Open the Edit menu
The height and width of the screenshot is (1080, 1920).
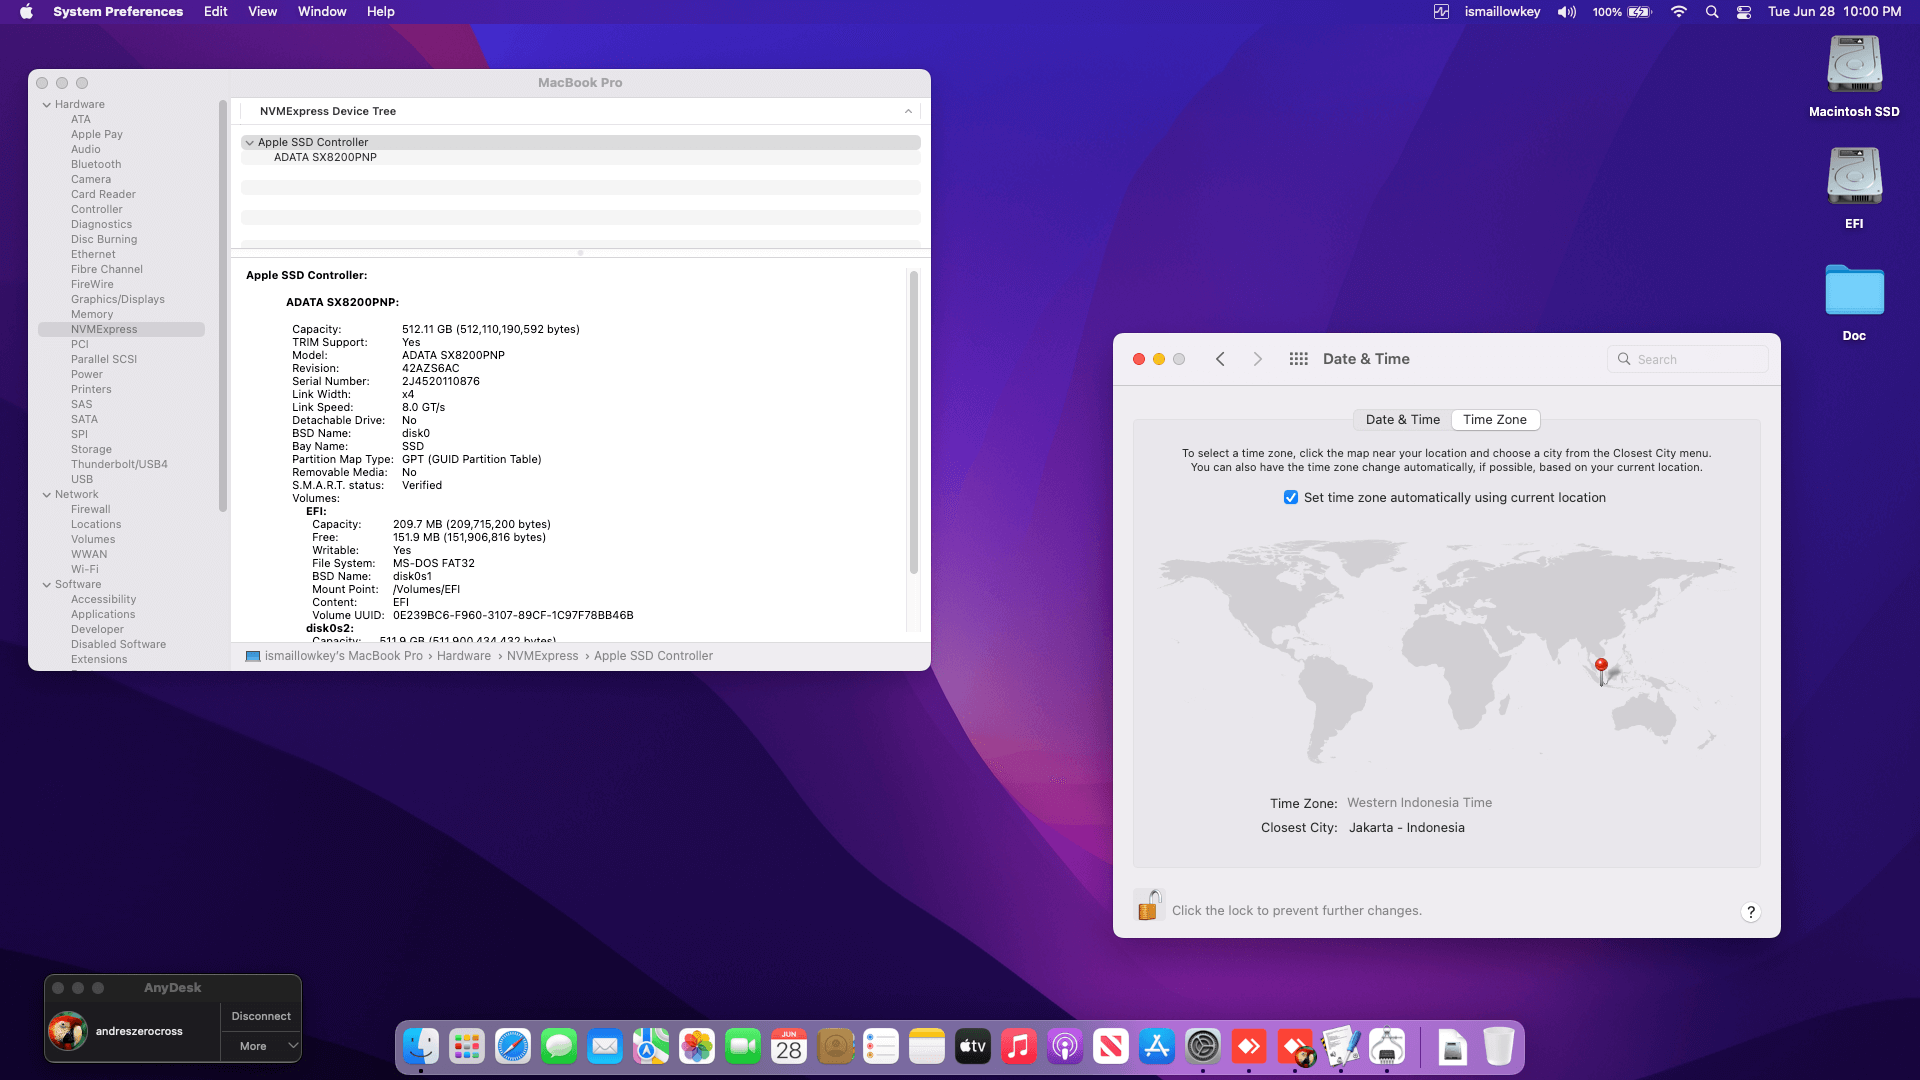click(216, 12)
